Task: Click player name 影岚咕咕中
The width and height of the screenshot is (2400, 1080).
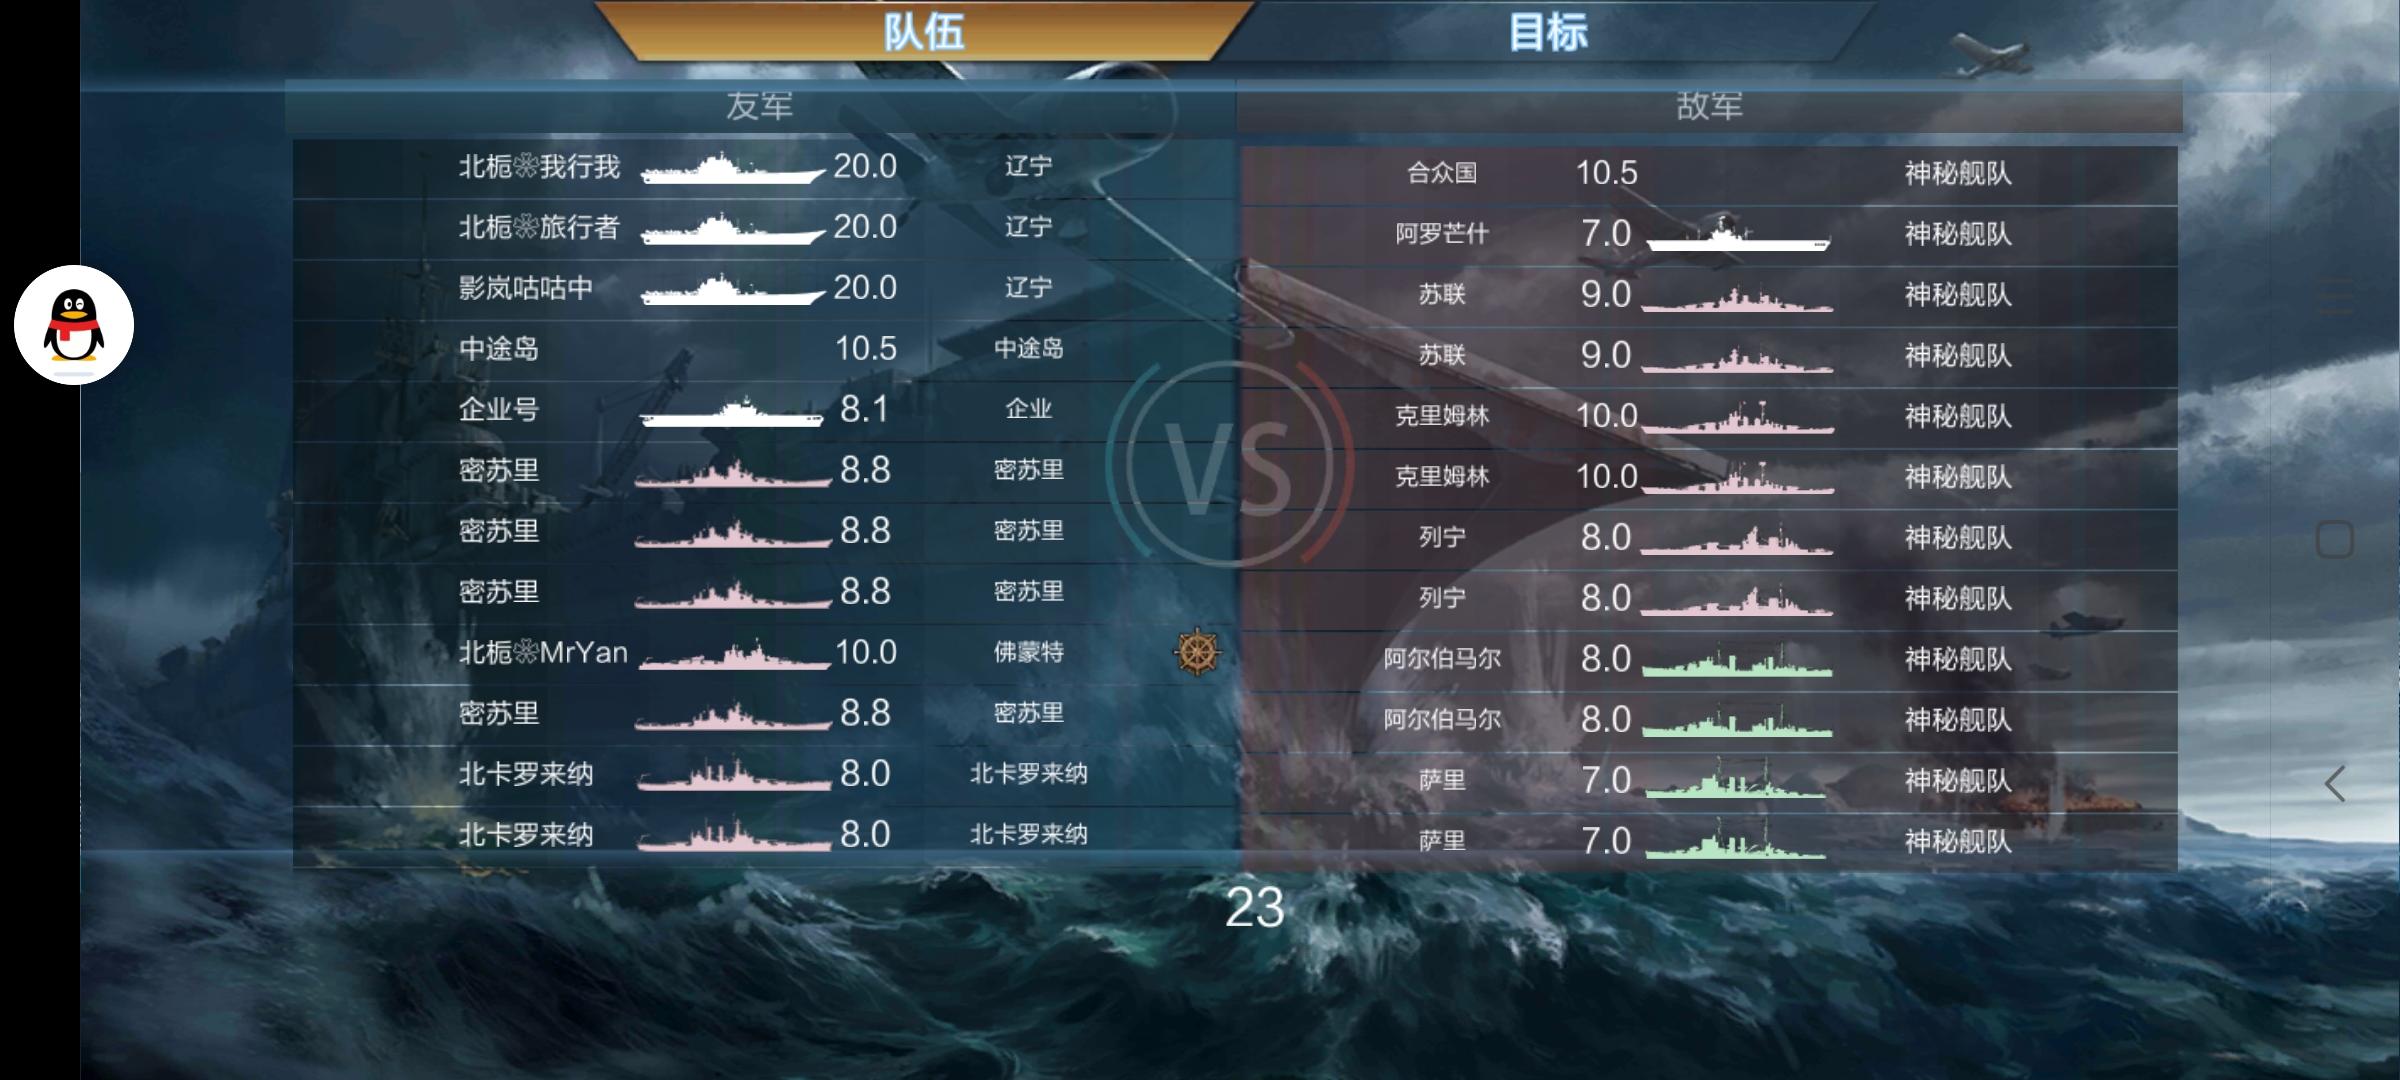Action: click(x=526, y=288)
